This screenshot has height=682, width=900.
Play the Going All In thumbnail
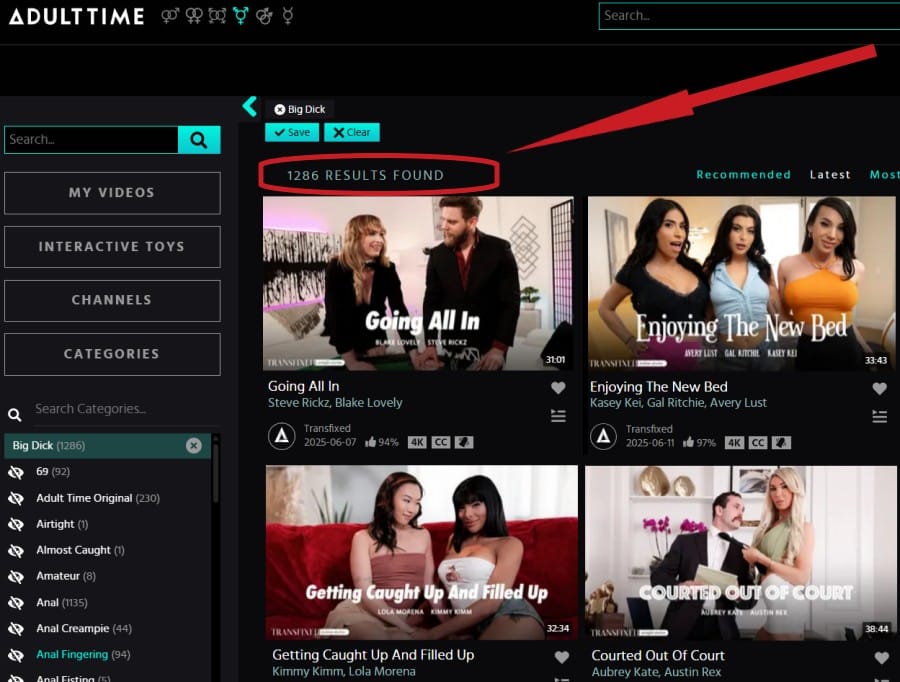point(418,284)
